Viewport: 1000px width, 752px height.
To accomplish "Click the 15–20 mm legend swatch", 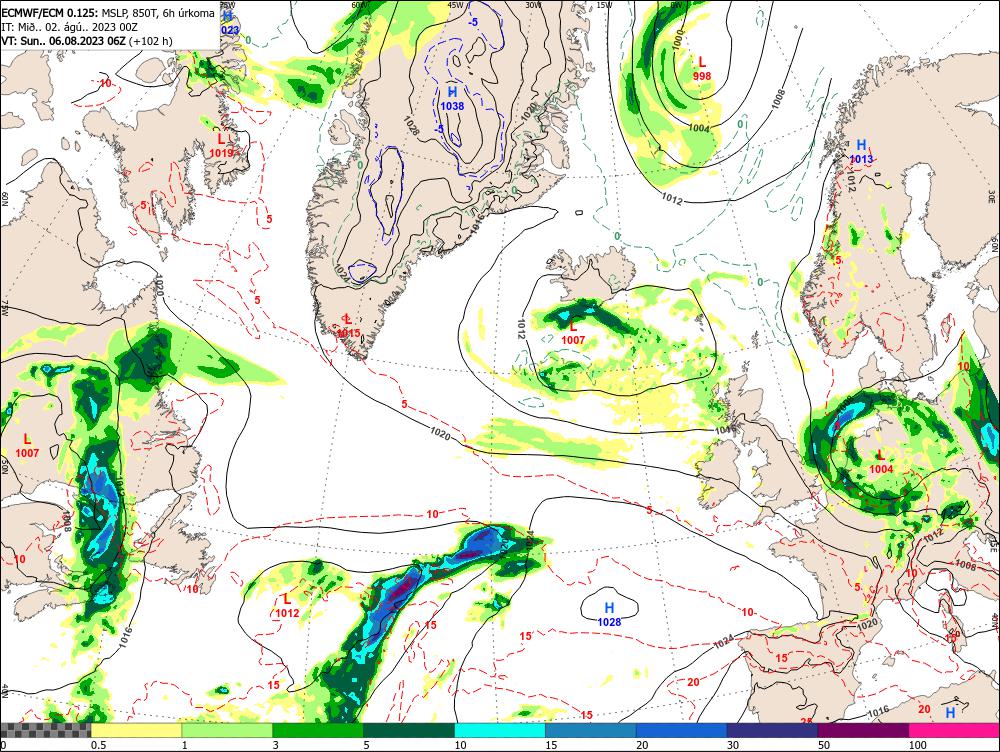I will [x=591, y=730].
